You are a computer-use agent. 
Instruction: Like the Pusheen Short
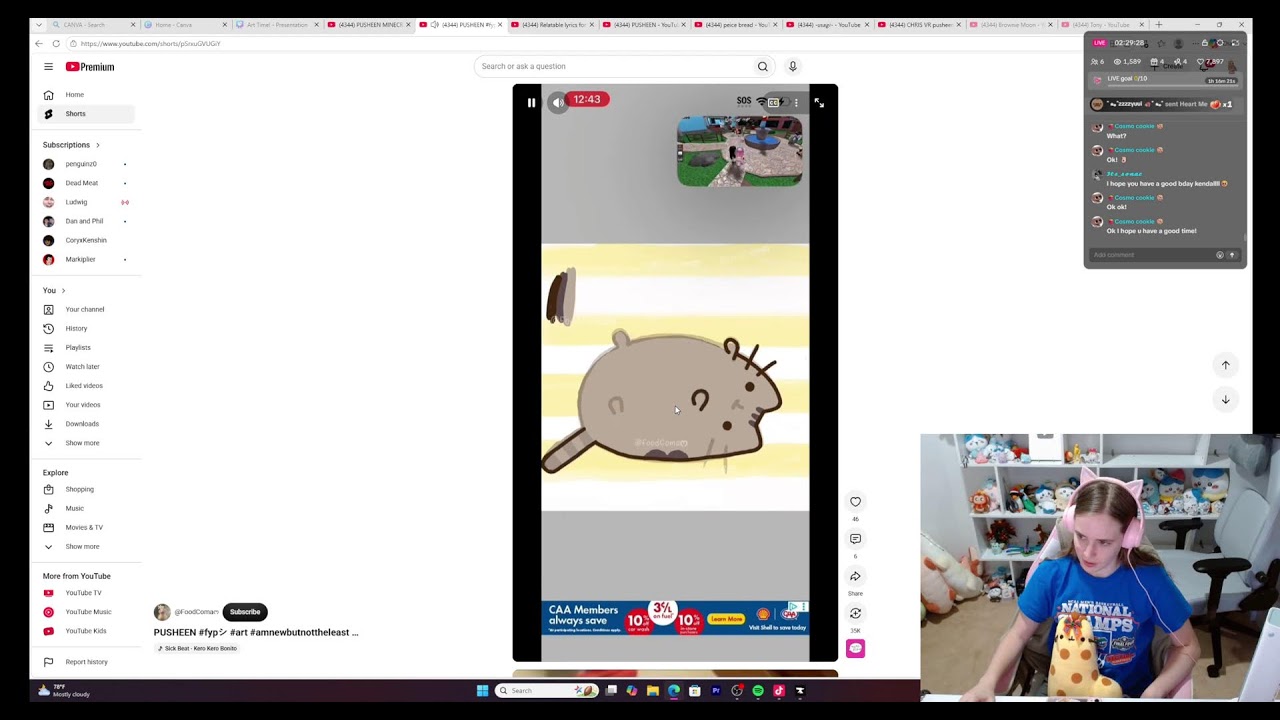(855, 502)
